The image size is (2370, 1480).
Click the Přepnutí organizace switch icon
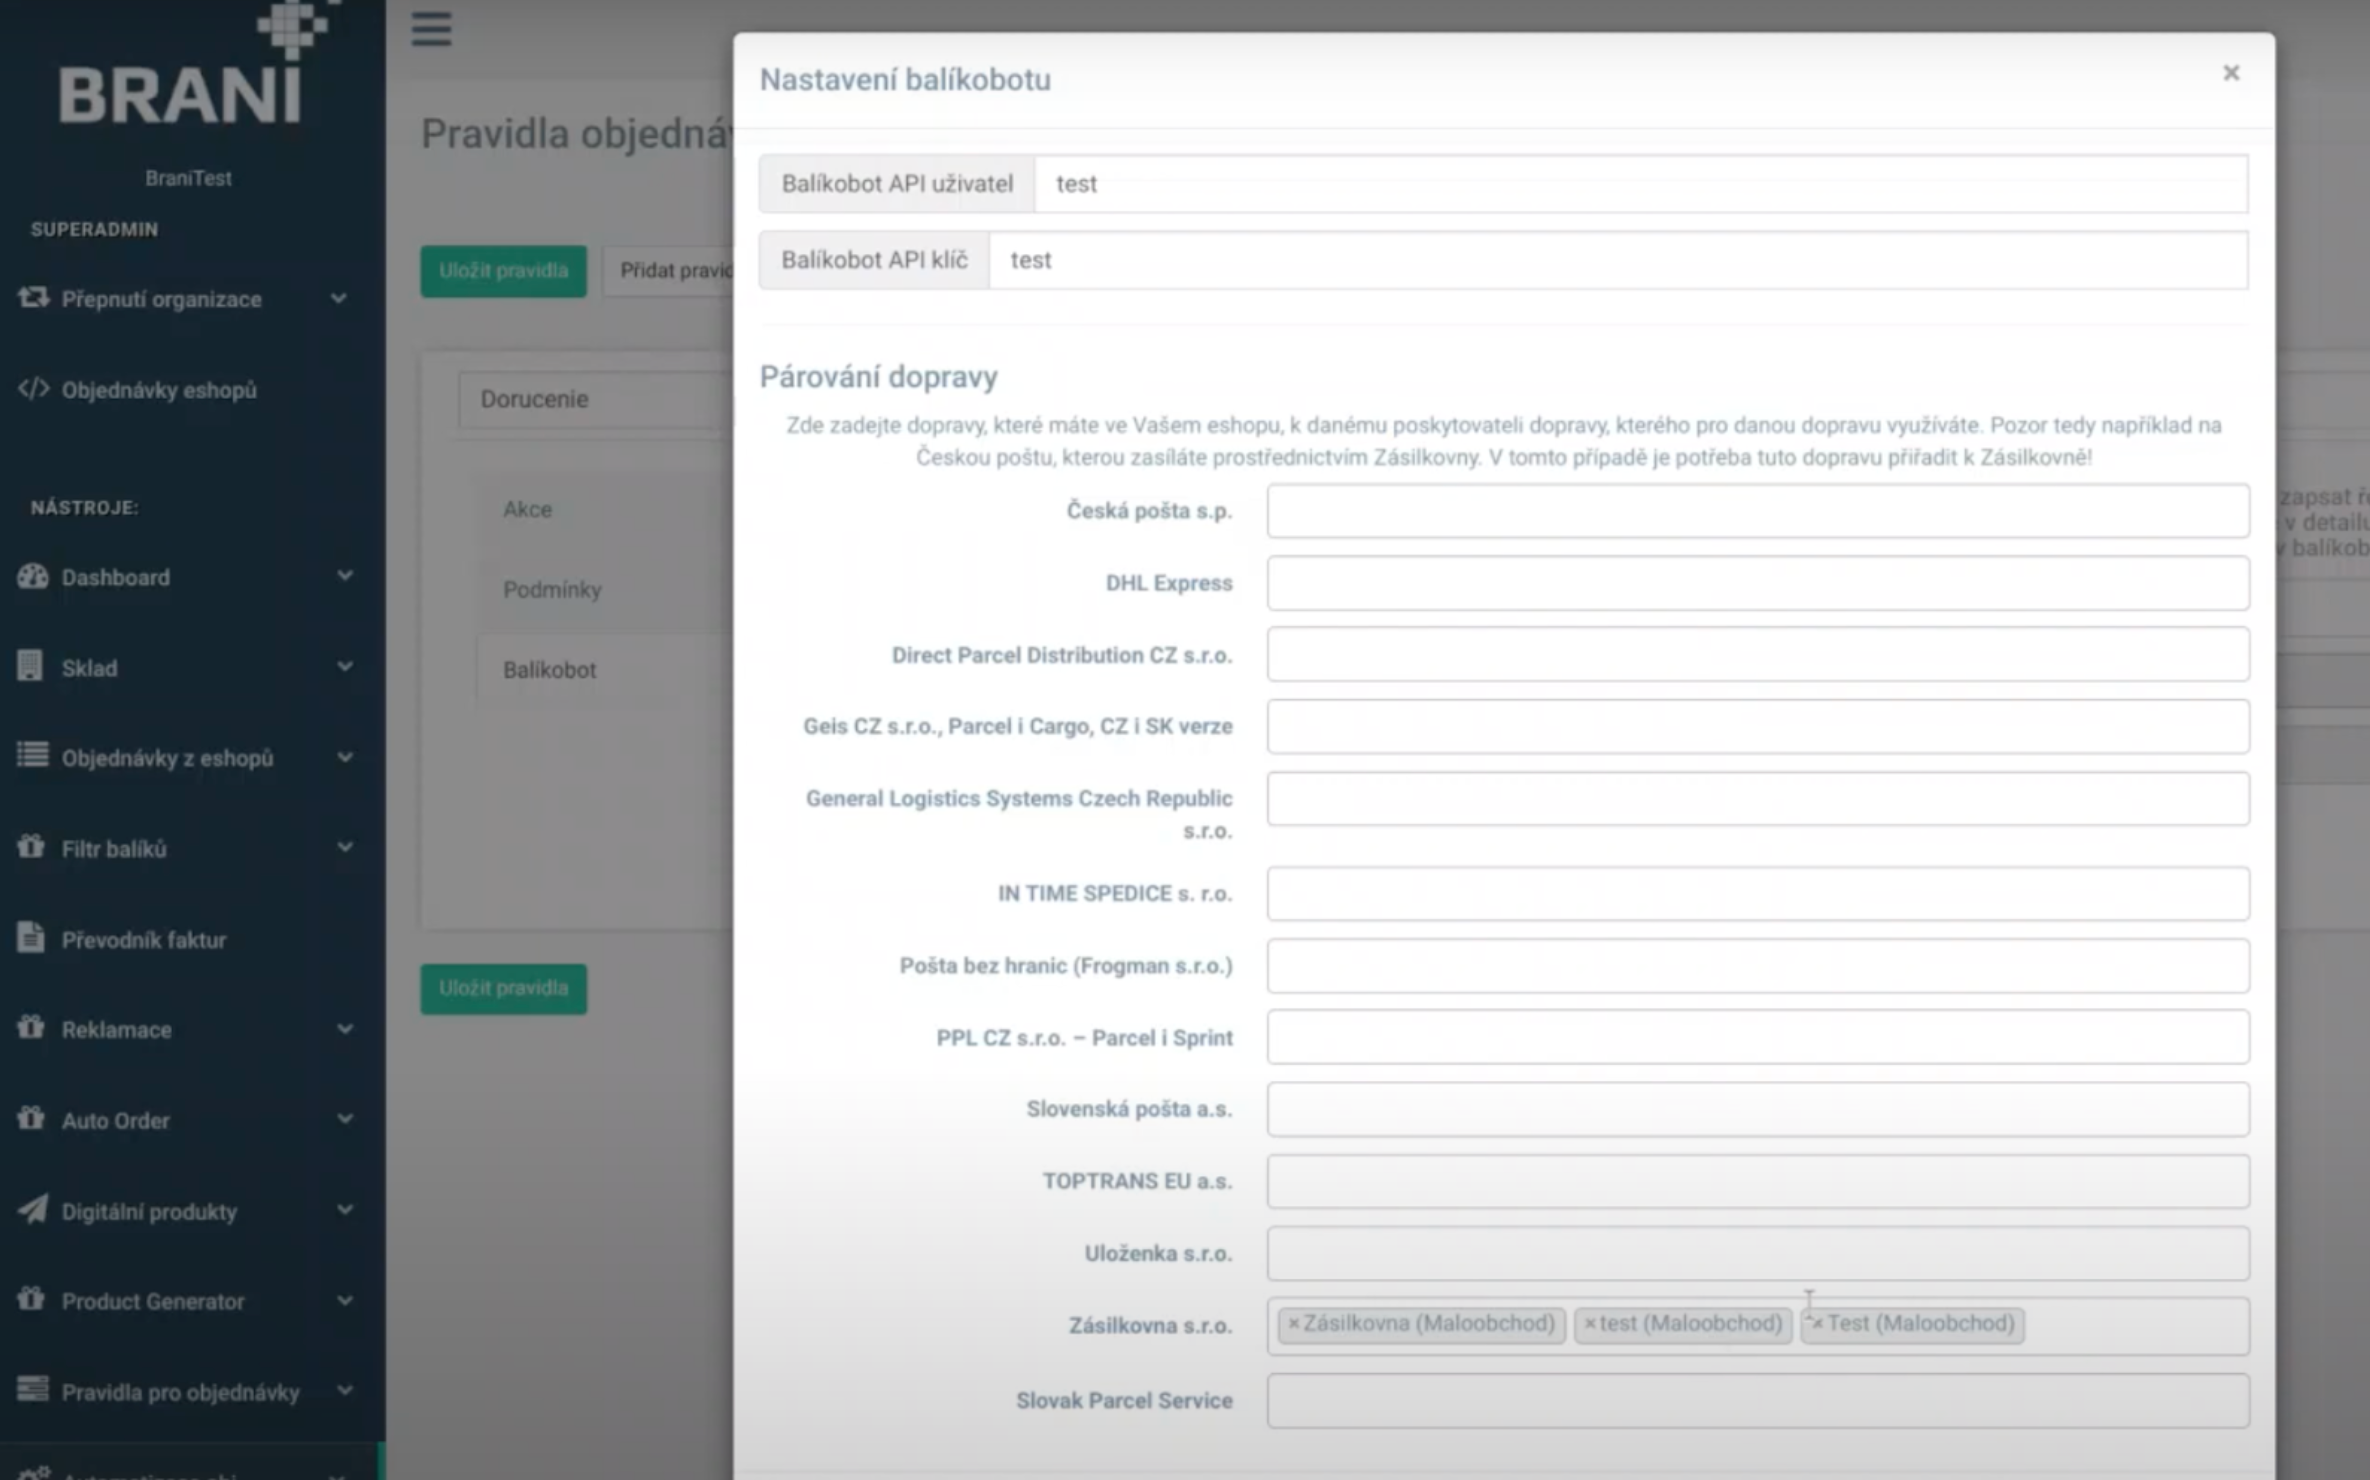[33, 298]
